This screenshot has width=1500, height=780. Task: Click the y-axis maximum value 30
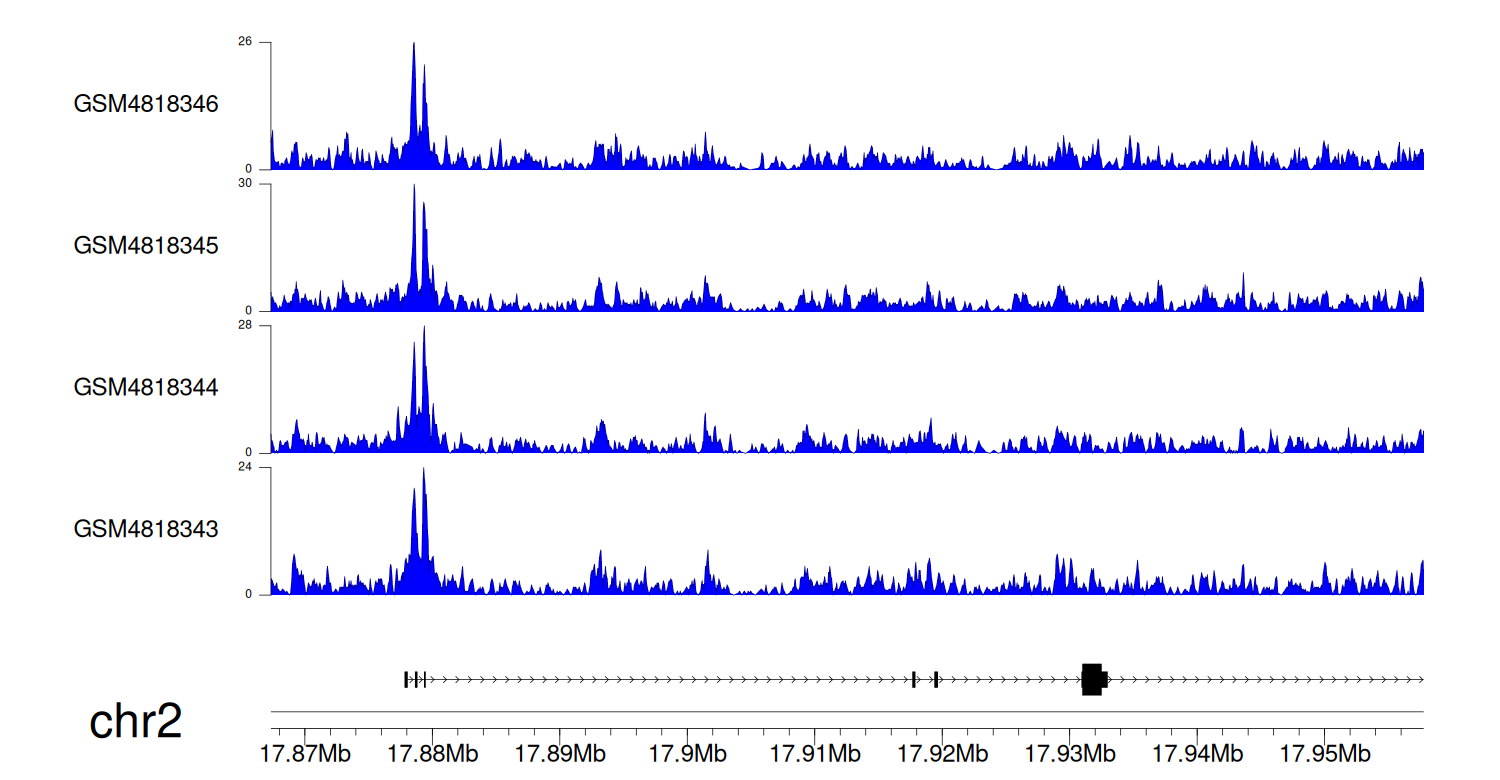(245, 184)
